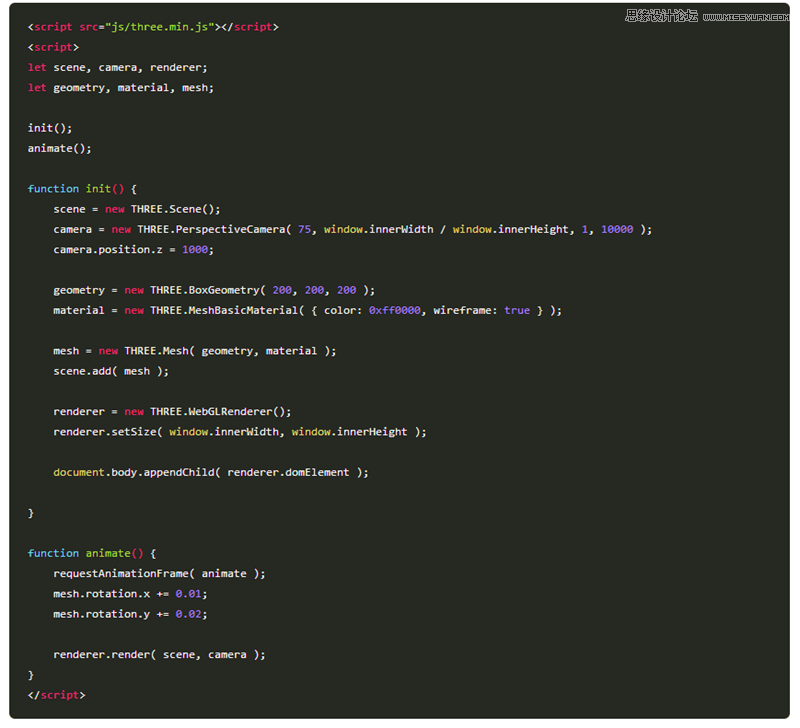Click THREE.WebGLRenderer constructor text

tap(207, 411)
